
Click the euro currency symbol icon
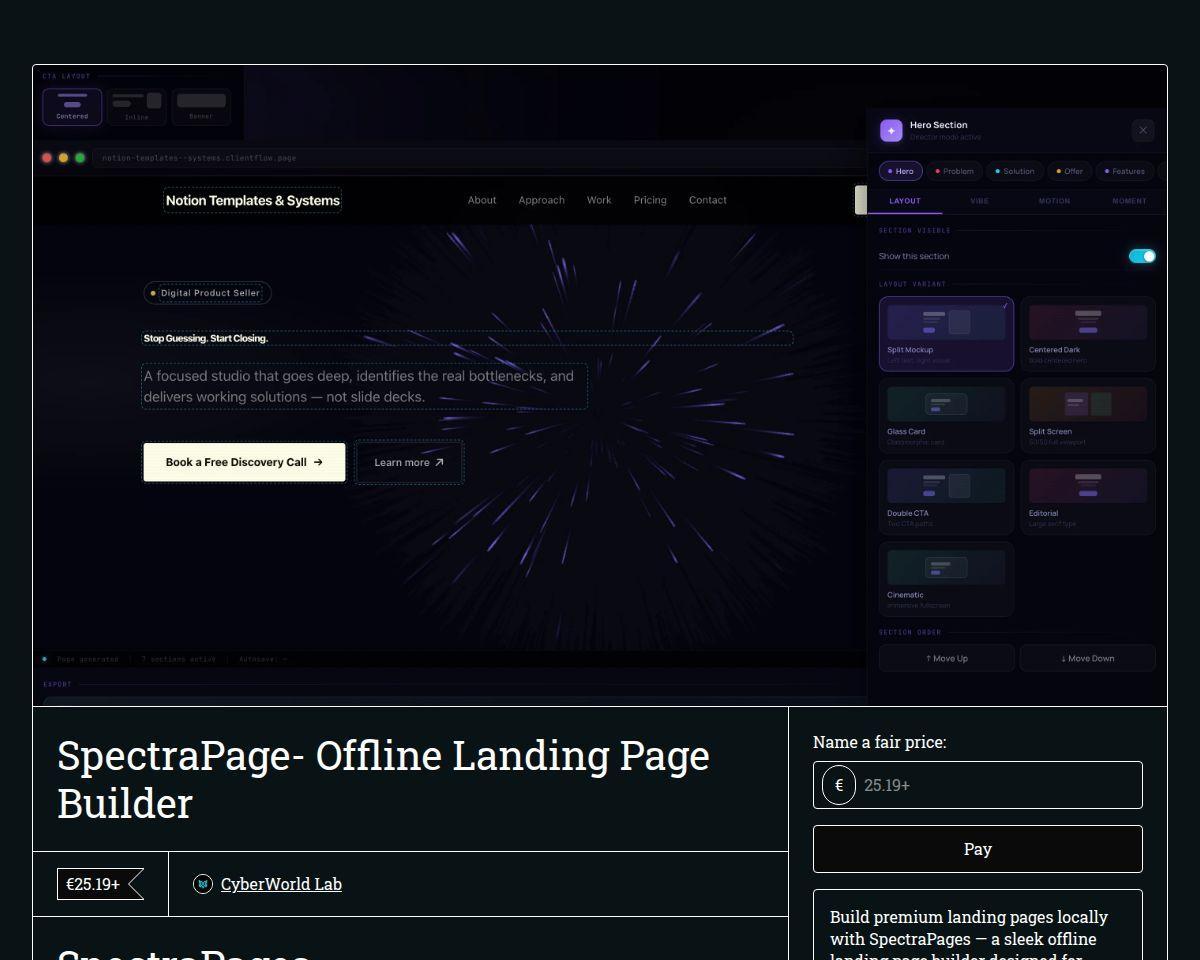839,785
